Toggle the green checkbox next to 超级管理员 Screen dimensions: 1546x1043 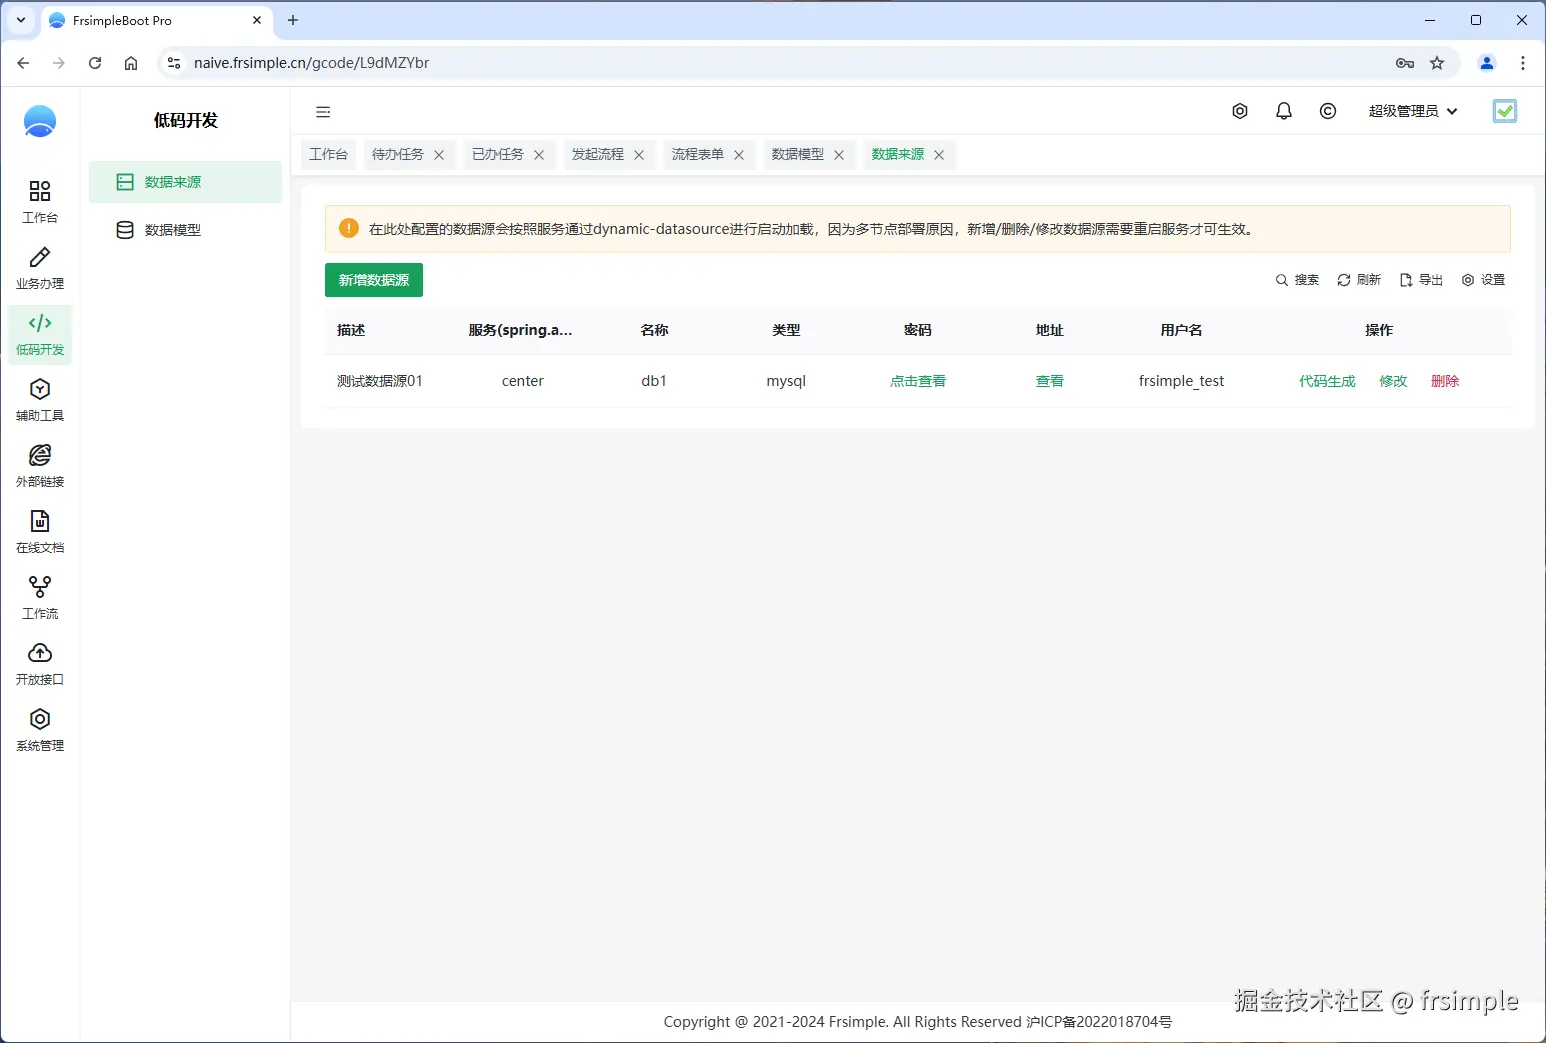click(1505, 111)
